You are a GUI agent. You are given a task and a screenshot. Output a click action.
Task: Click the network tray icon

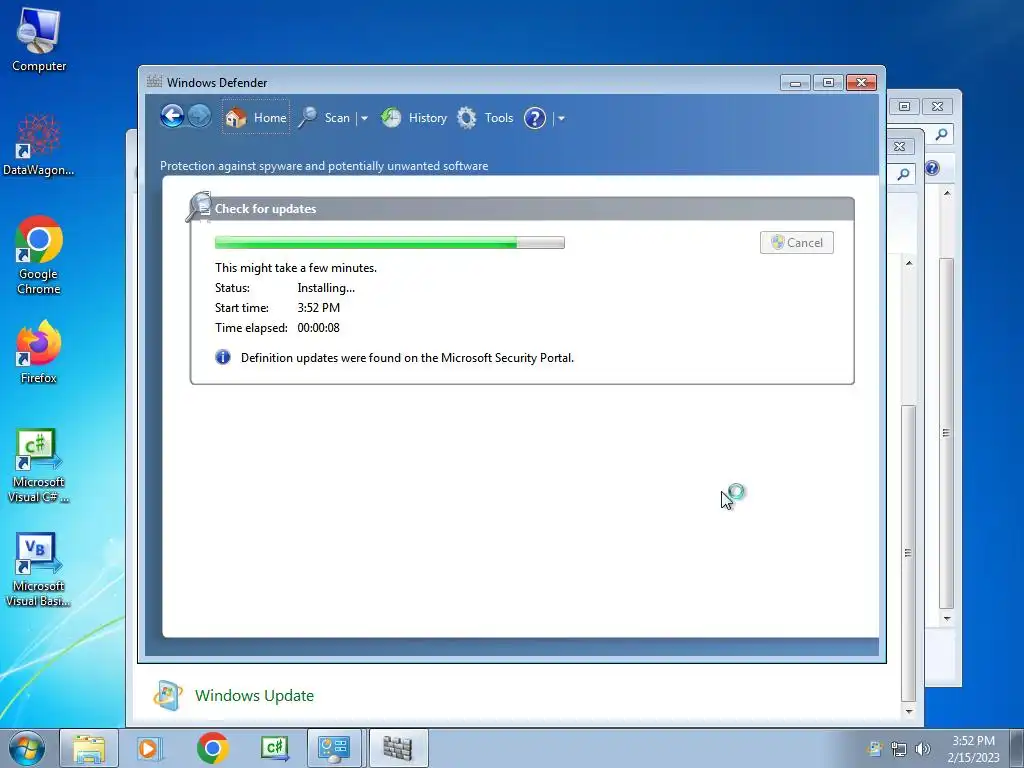click(x=899, y=749)
